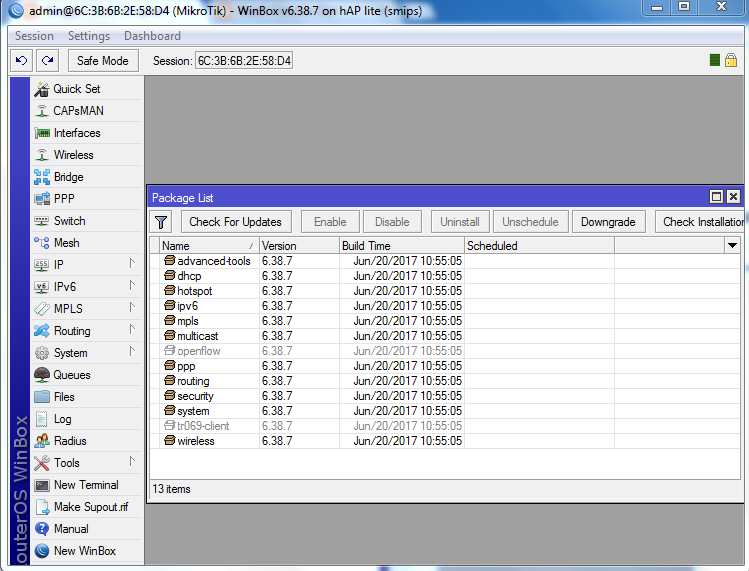This screenshot has height=571, width=749.
Task: Sort by the Build Time column header
Action: (x=402, y=246)
